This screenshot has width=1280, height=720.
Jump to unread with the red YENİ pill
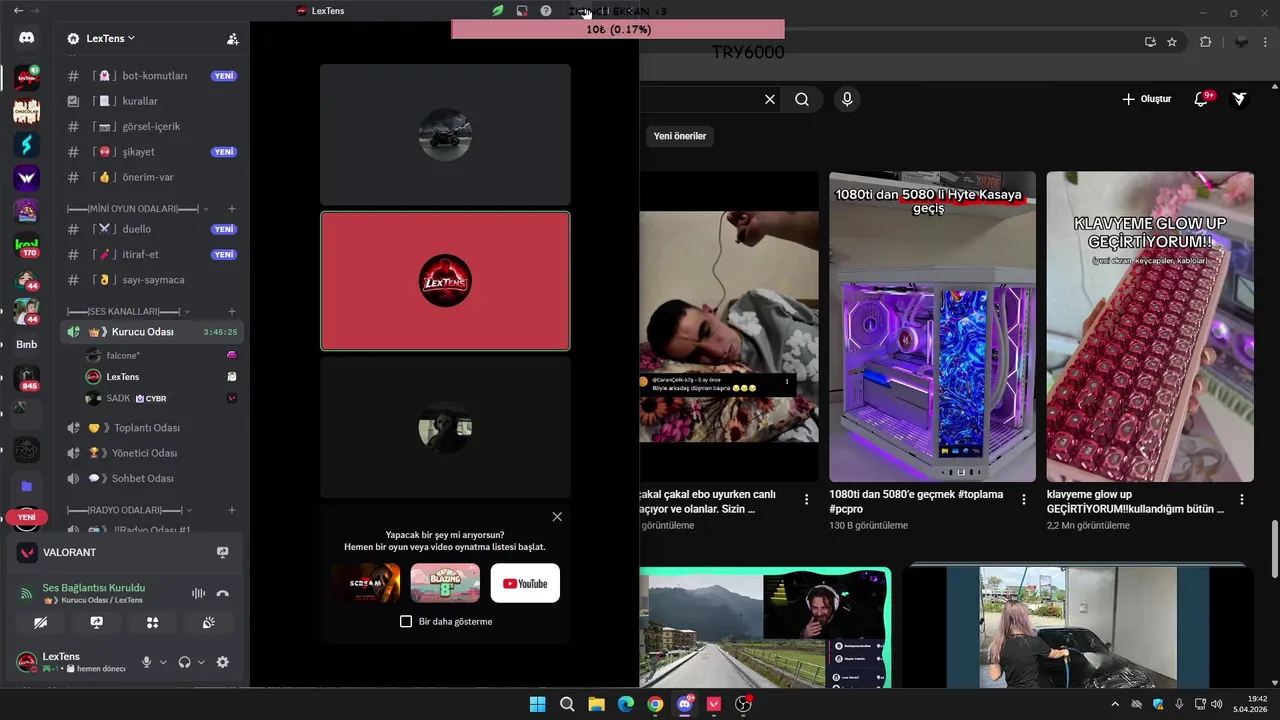coord(27,517)
